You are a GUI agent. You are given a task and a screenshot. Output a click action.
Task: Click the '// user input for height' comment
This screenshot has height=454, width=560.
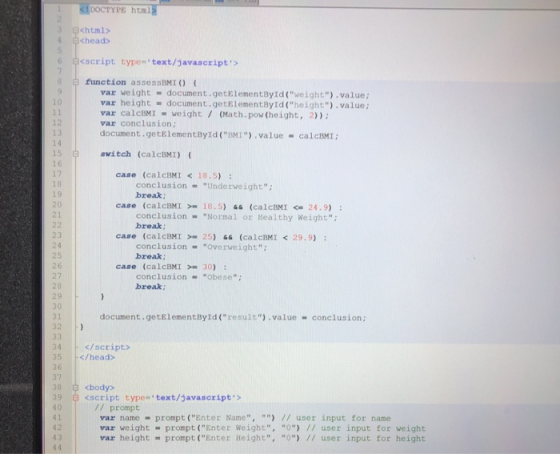coord(366,439)
